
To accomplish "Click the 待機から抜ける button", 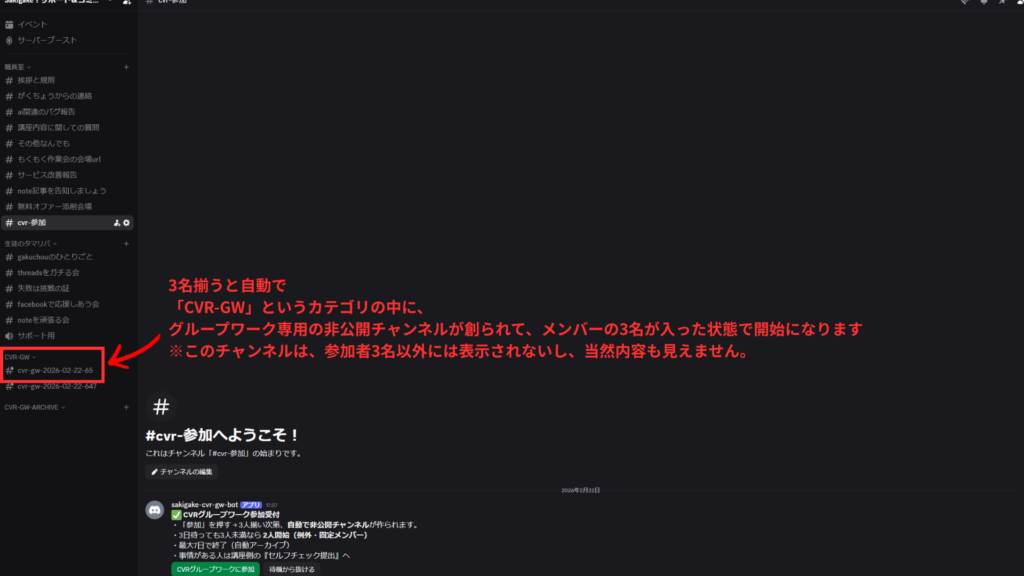I will point(292,569).
